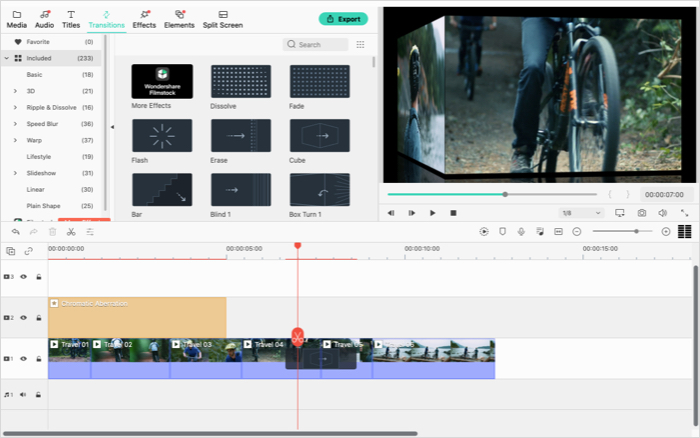This screenshot has width=700, height=438.
Task: Click the zoom in plus icon
Action: point(666,231)
